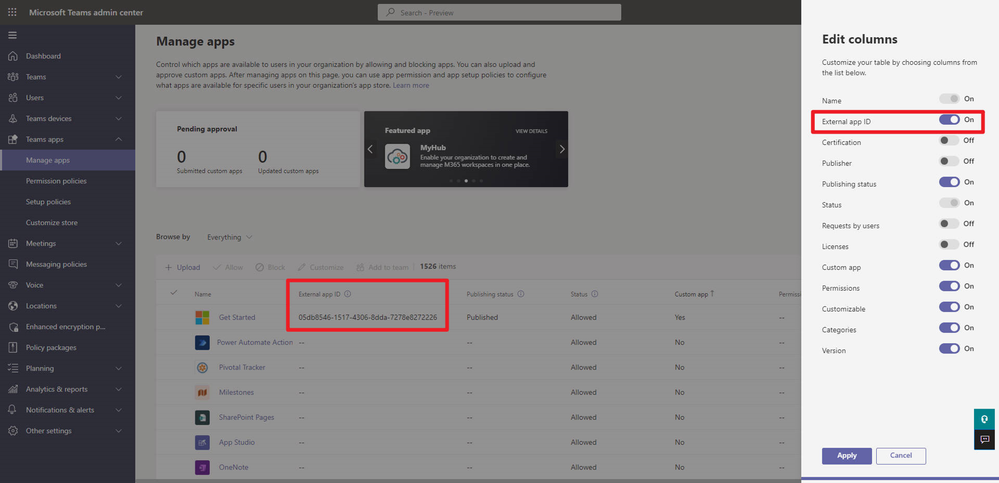Click the Voice phone icon
Screen dimensions: 999x483
click(12, 285)
